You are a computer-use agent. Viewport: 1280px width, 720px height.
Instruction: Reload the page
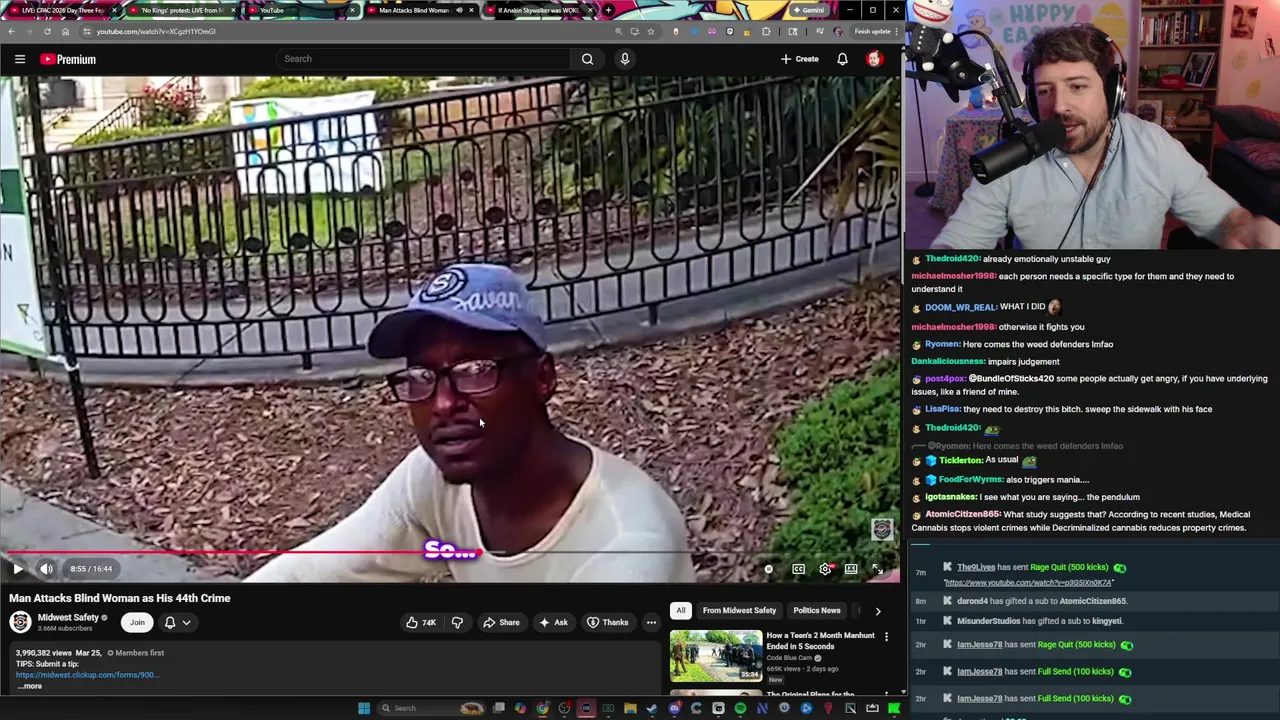click(x=47, y=31)
